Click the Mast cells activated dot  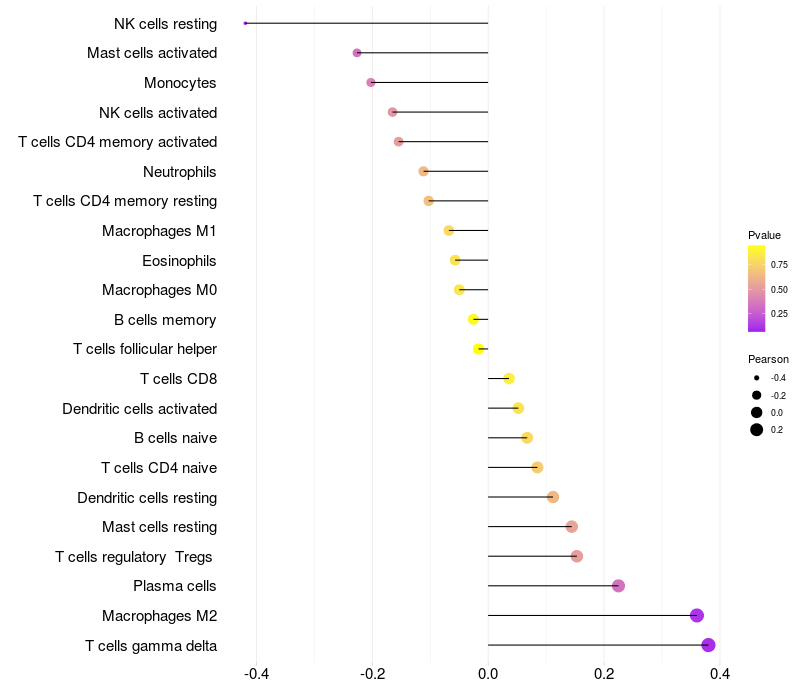(357, 53)
